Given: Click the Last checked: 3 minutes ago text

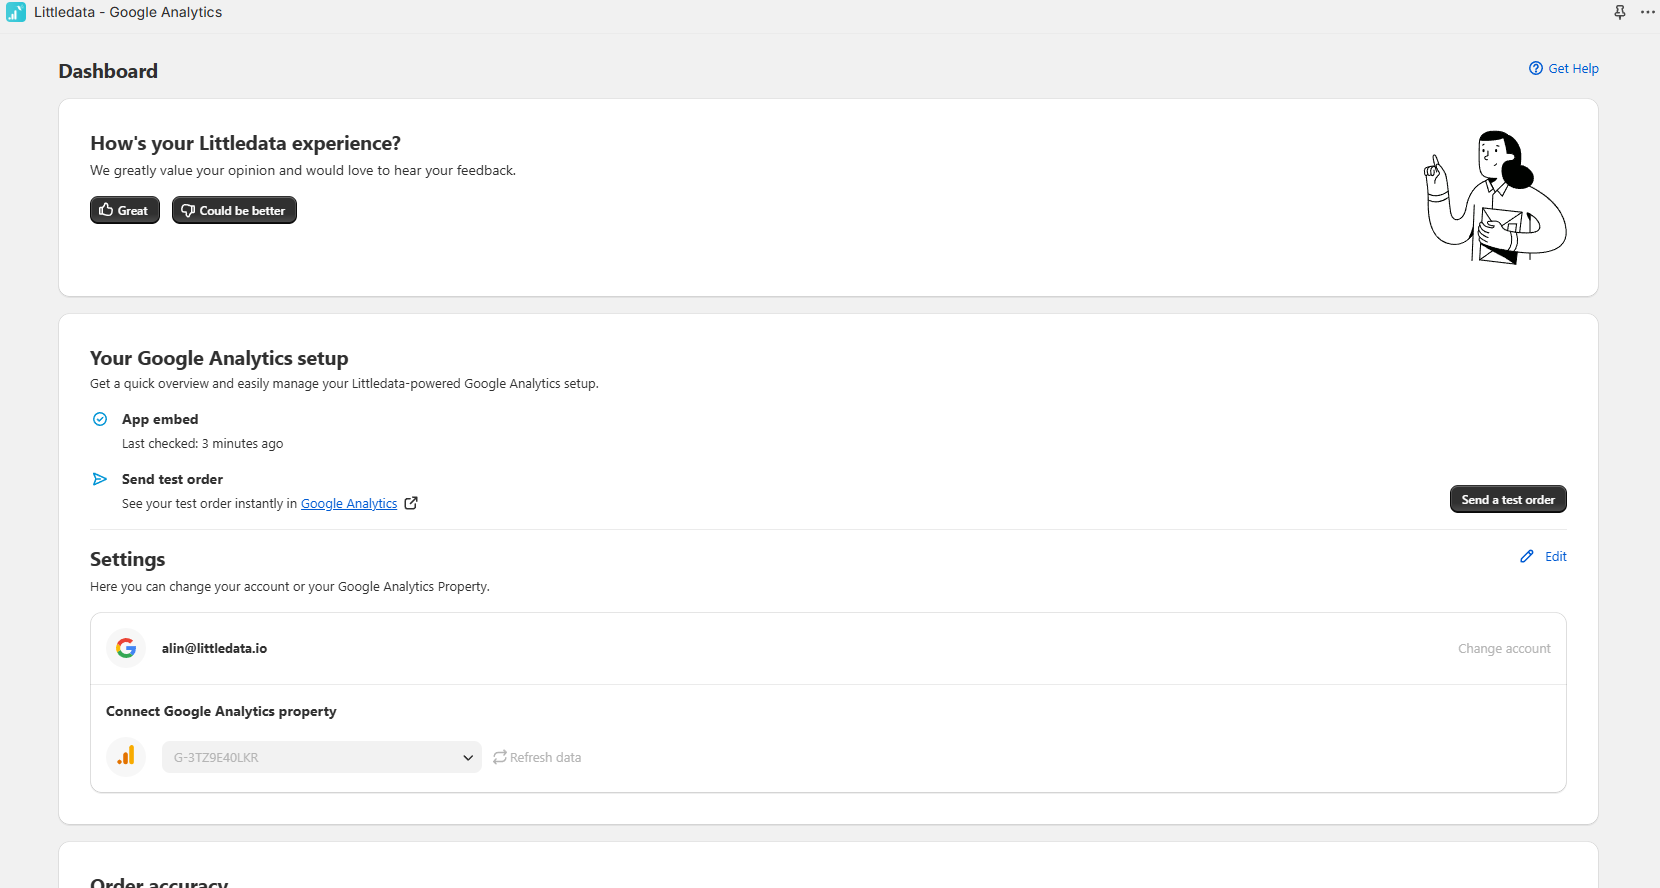Looking at the screenshot, I should pos(202,443).
